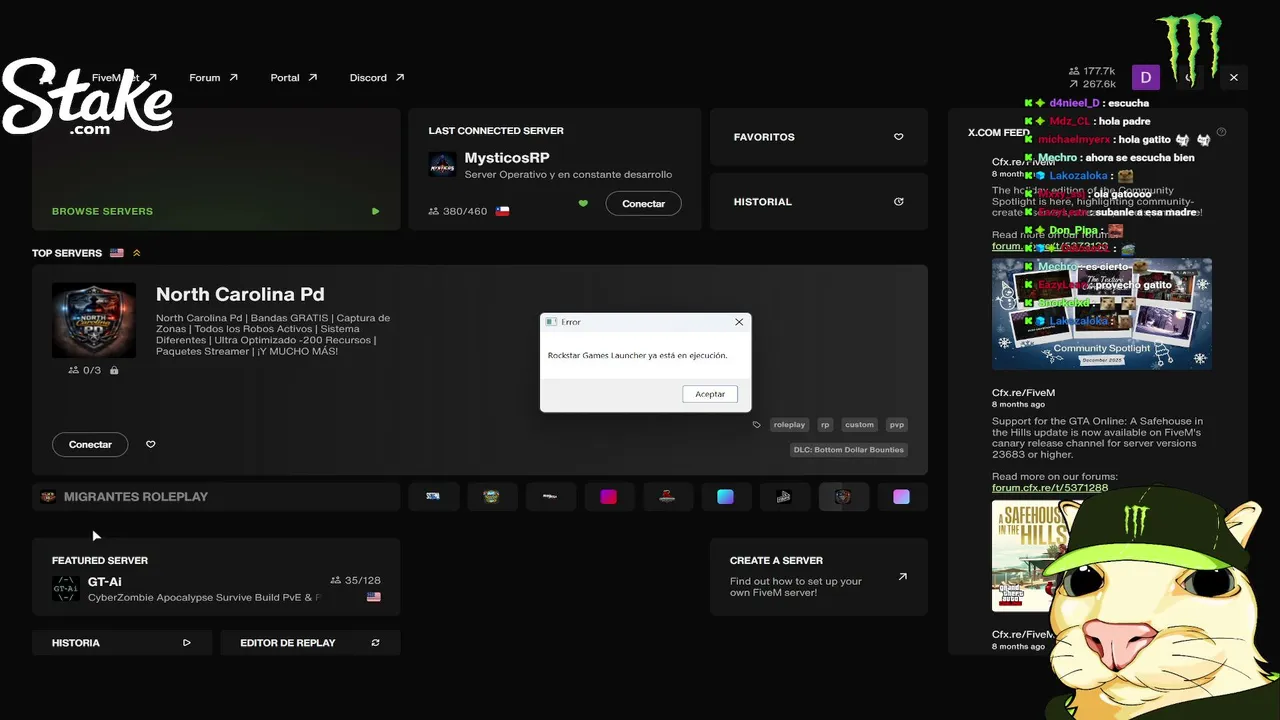Screen dimensions: 1280x720
Task: Open Browse Servers
Action: (x=216, y=170)
